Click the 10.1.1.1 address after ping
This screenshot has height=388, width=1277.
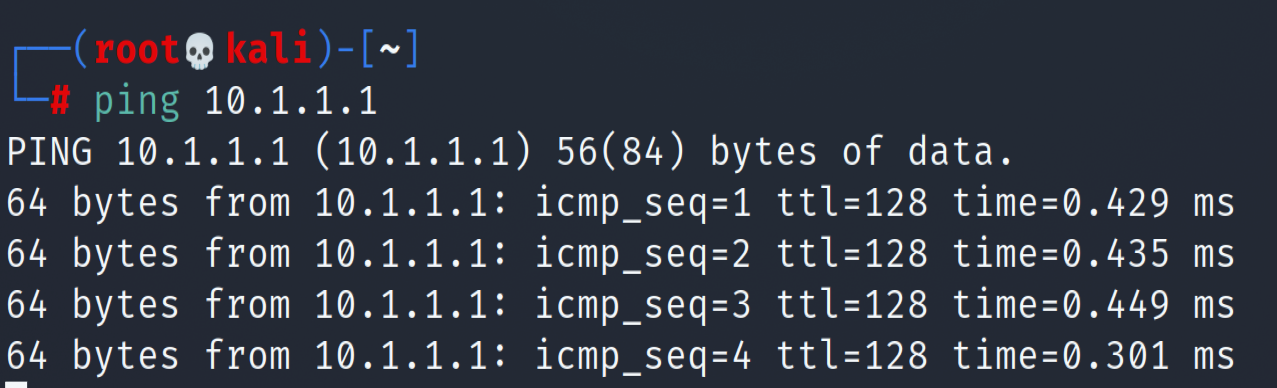(x=291, y=101)
